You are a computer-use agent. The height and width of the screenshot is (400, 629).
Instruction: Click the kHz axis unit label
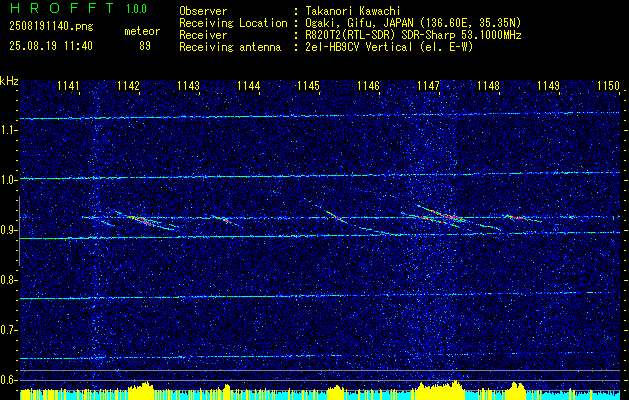9,81
